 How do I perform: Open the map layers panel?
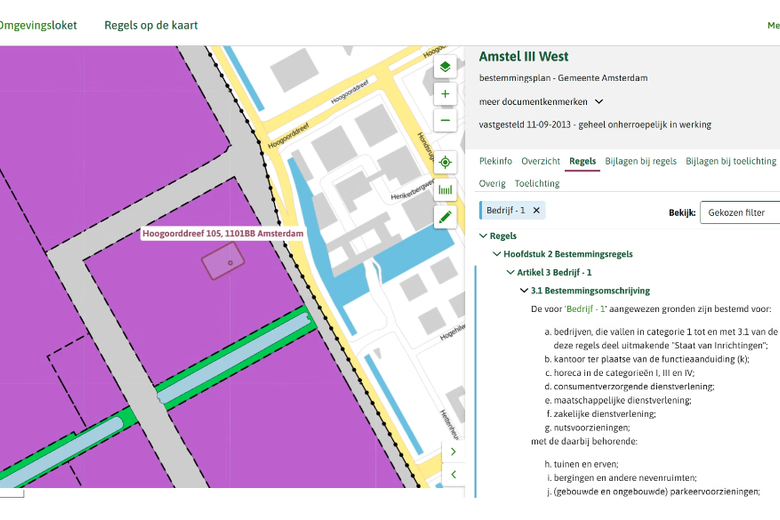[445, 67]
